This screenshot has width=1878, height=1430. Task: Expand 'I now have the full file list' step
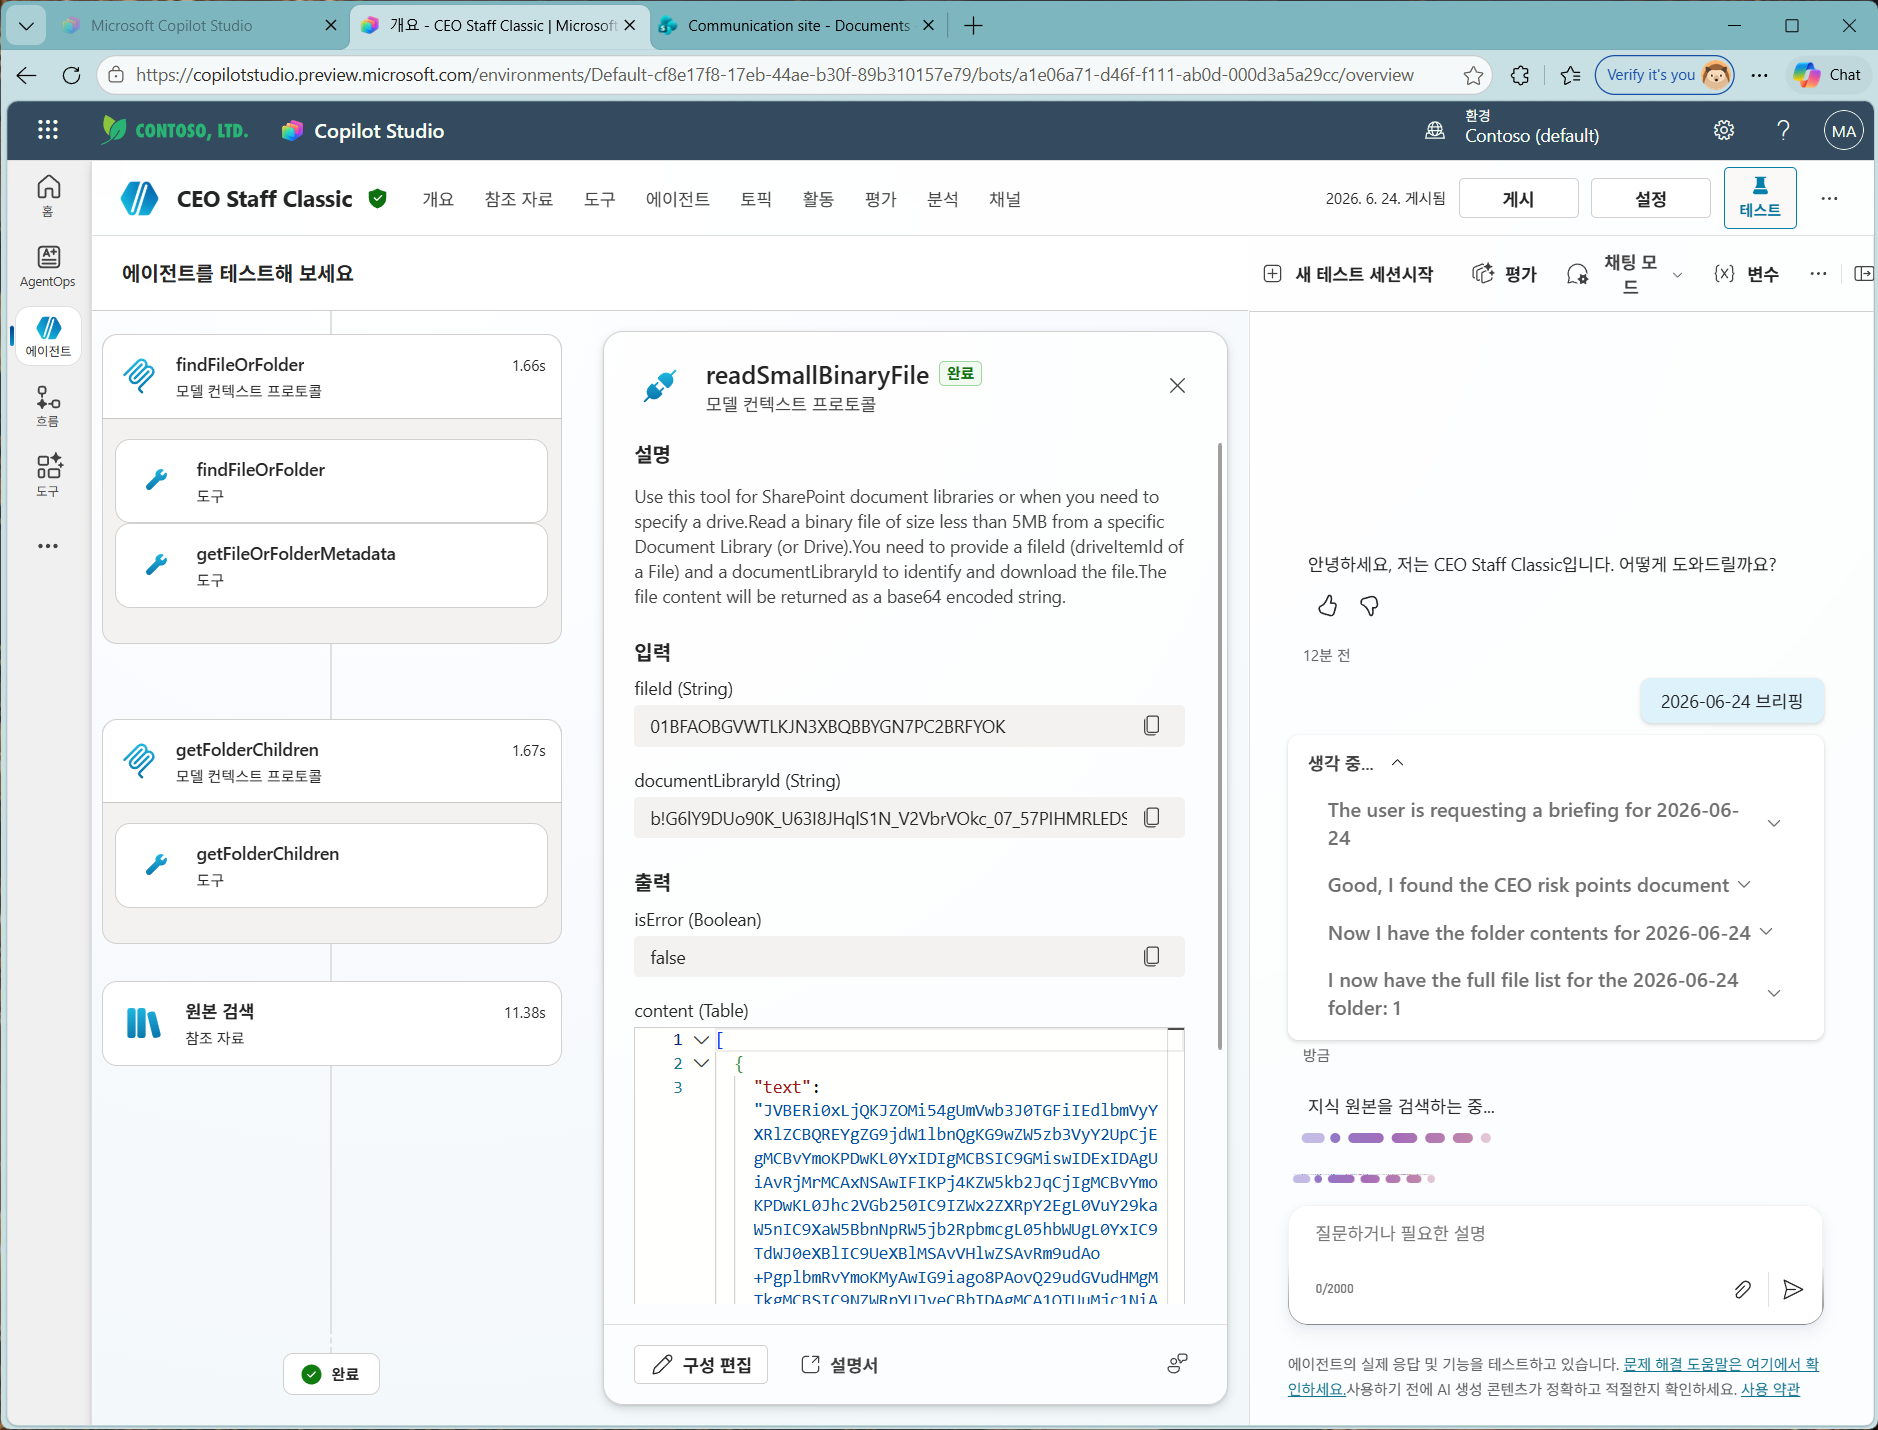tap(1774, 994)
